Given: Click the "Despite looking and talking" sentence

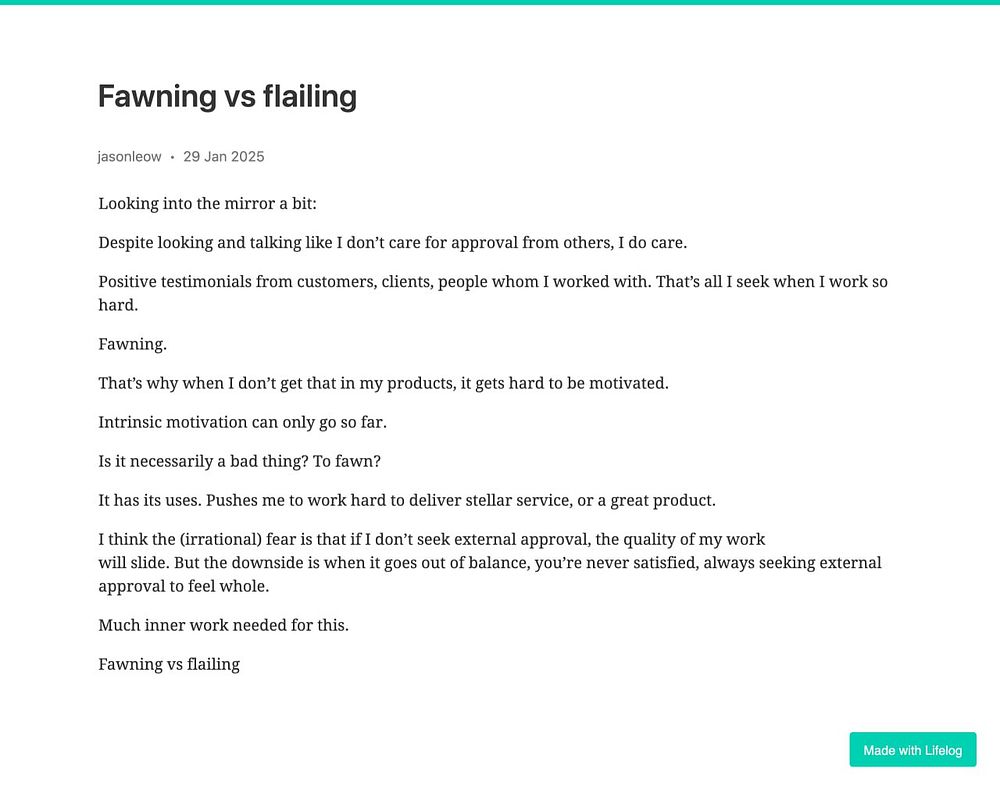Looking at the screenshot, I should pos(392,243).
